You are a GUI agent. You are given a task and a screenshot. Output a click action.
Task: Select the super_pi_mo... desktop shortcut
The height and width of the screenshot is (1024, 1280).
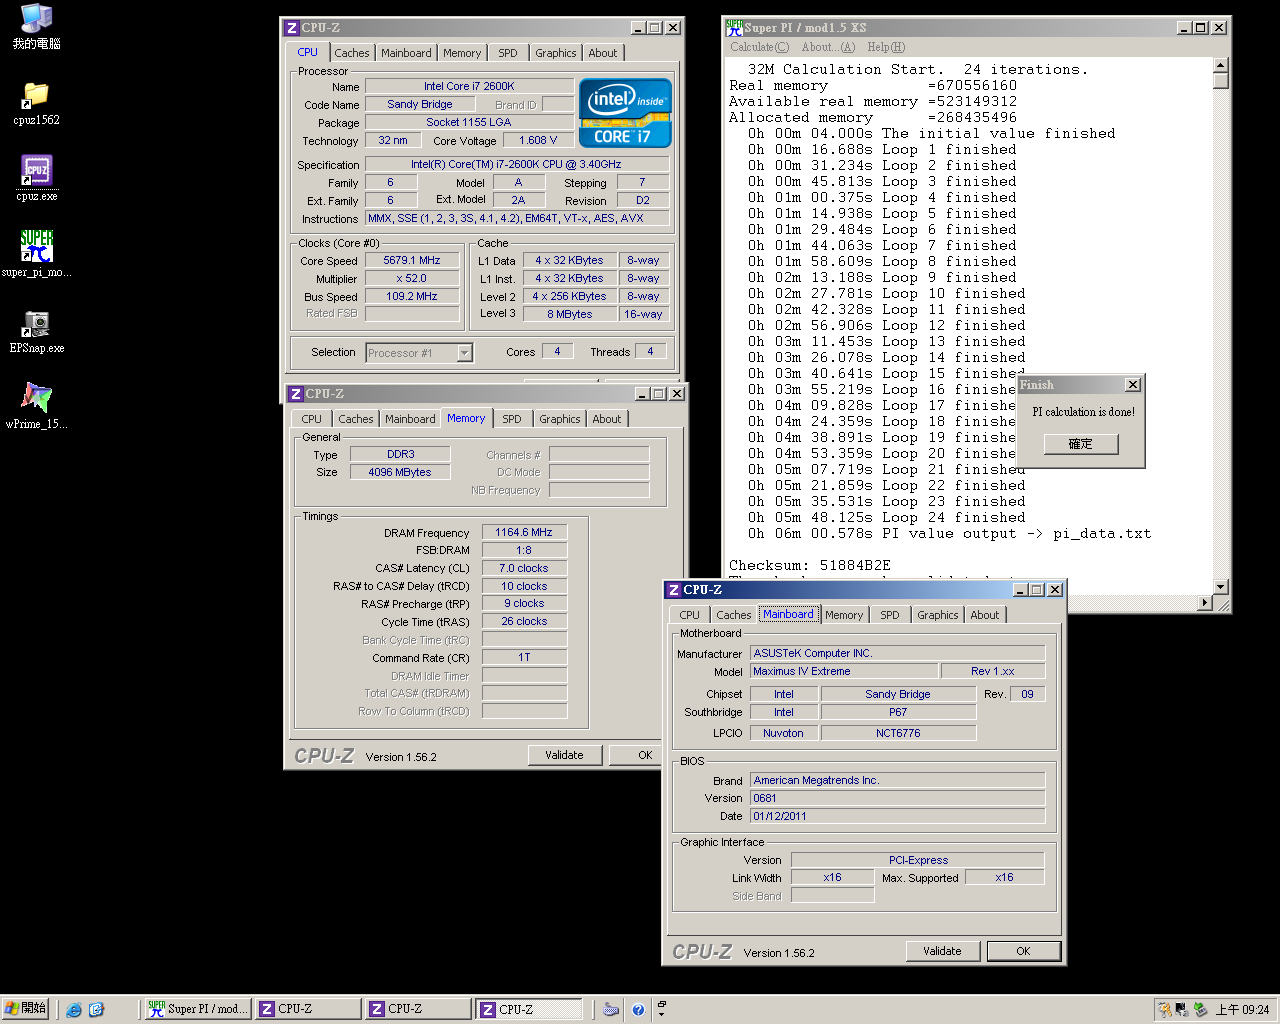(36, 254)
